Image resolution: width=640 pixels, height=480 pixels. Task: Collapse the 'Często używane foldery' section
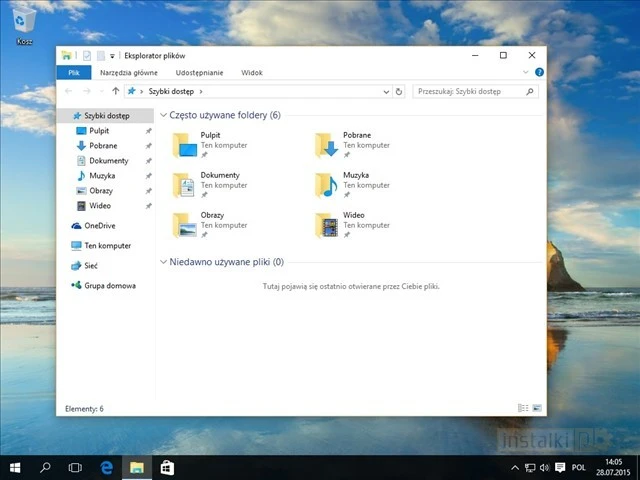click(x=163, y=116)
